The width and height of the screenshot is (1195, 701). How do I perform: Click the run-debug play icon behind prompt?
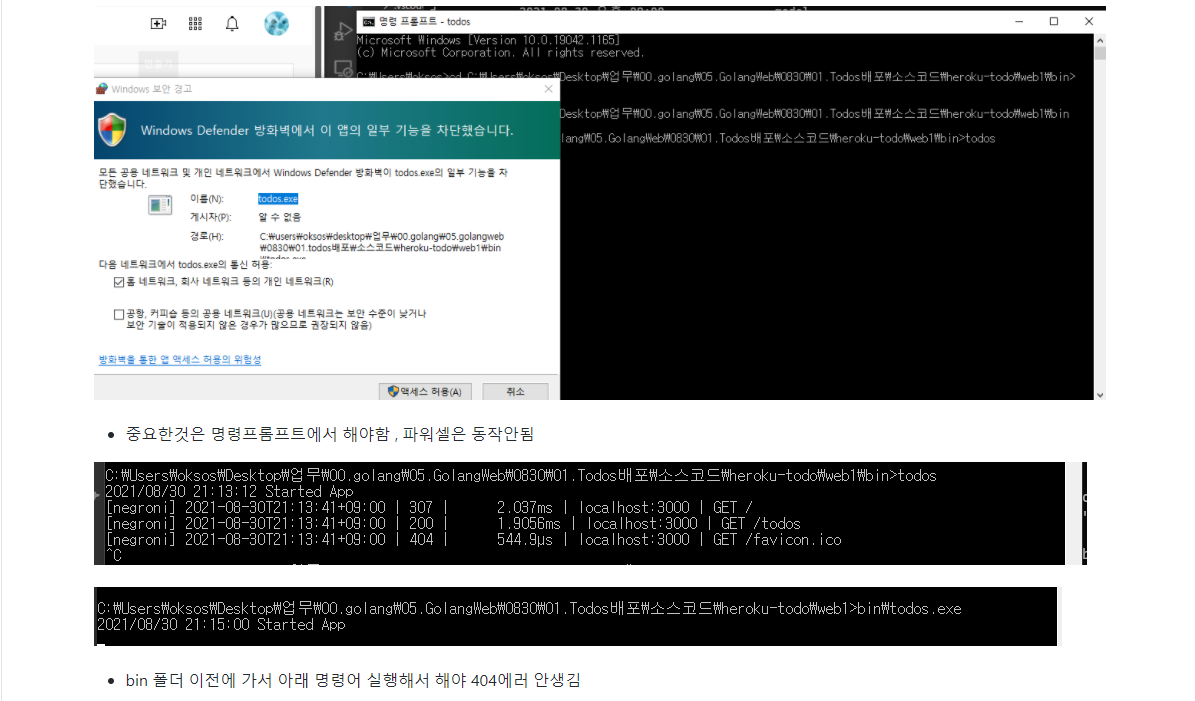(342, 32)
